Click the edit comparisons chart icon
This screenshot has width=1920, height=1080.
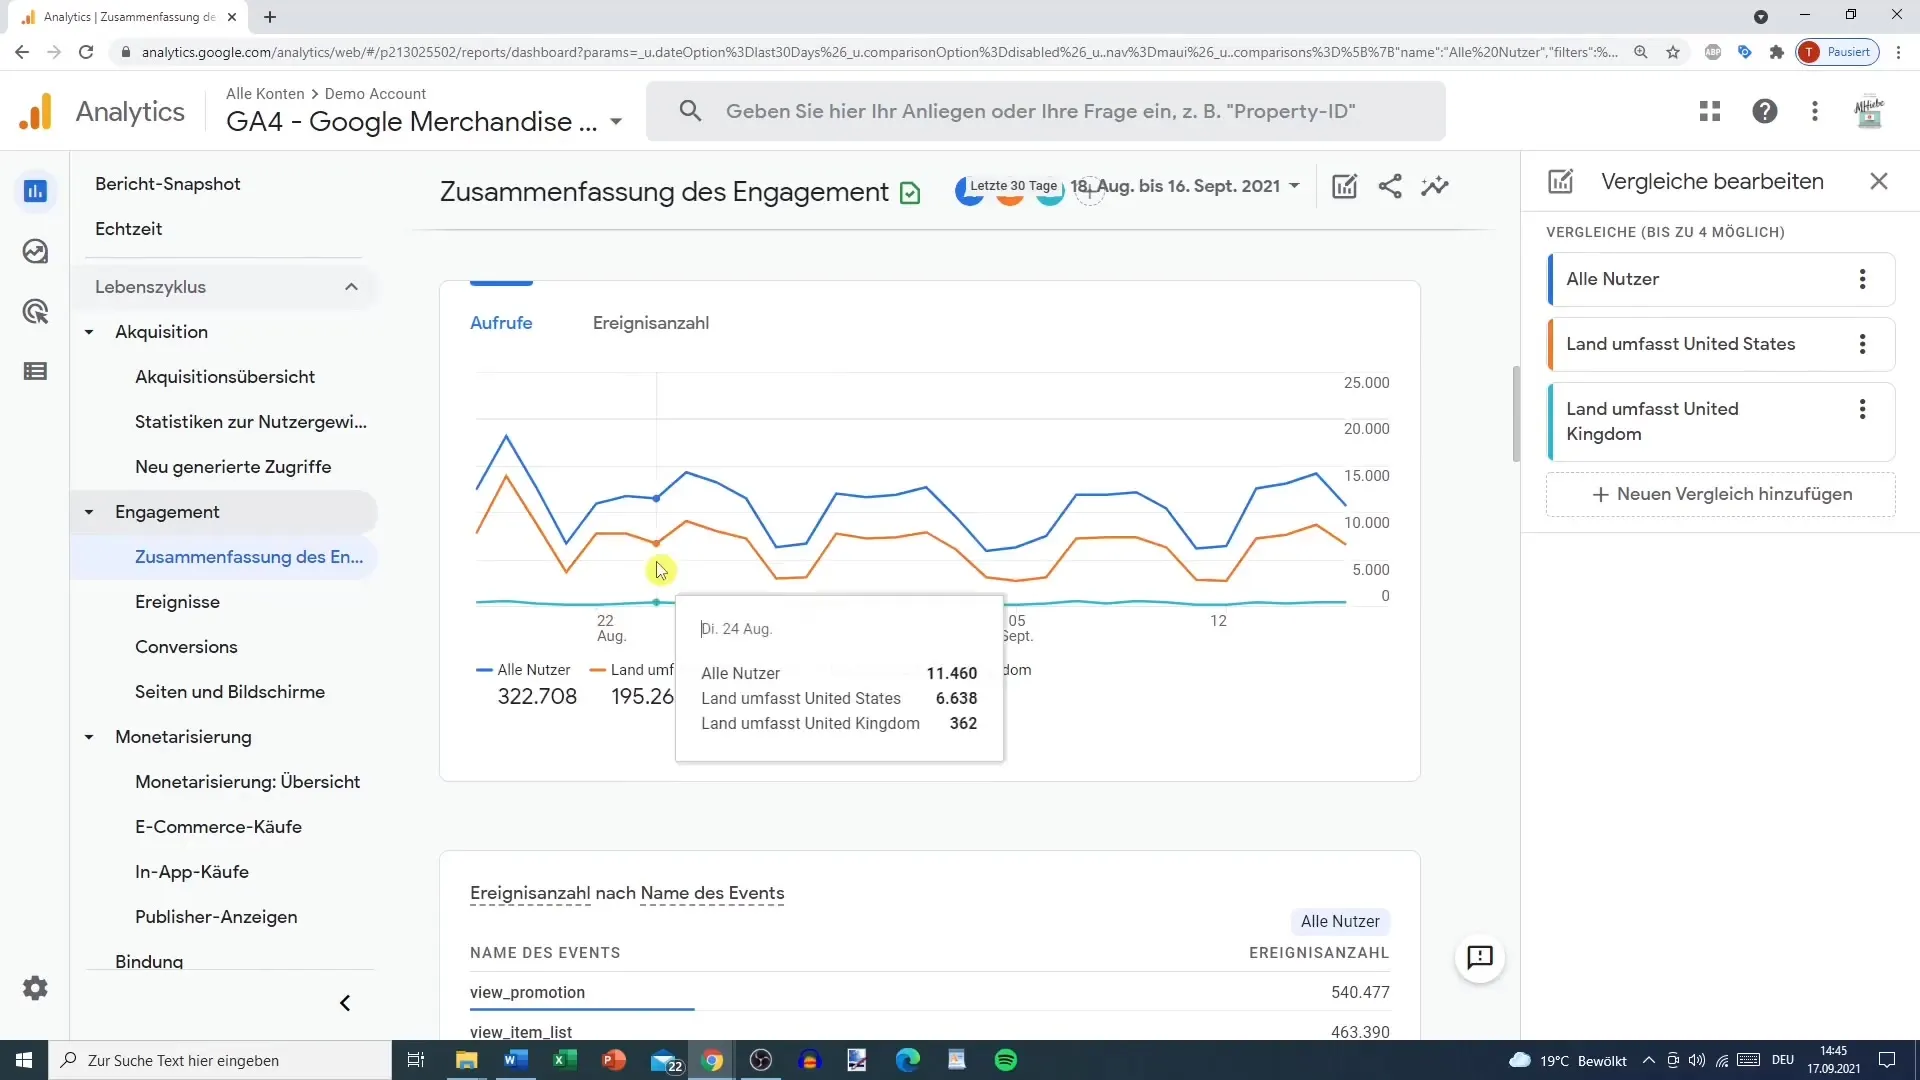pyautogui.click(x=1344, y=186)
